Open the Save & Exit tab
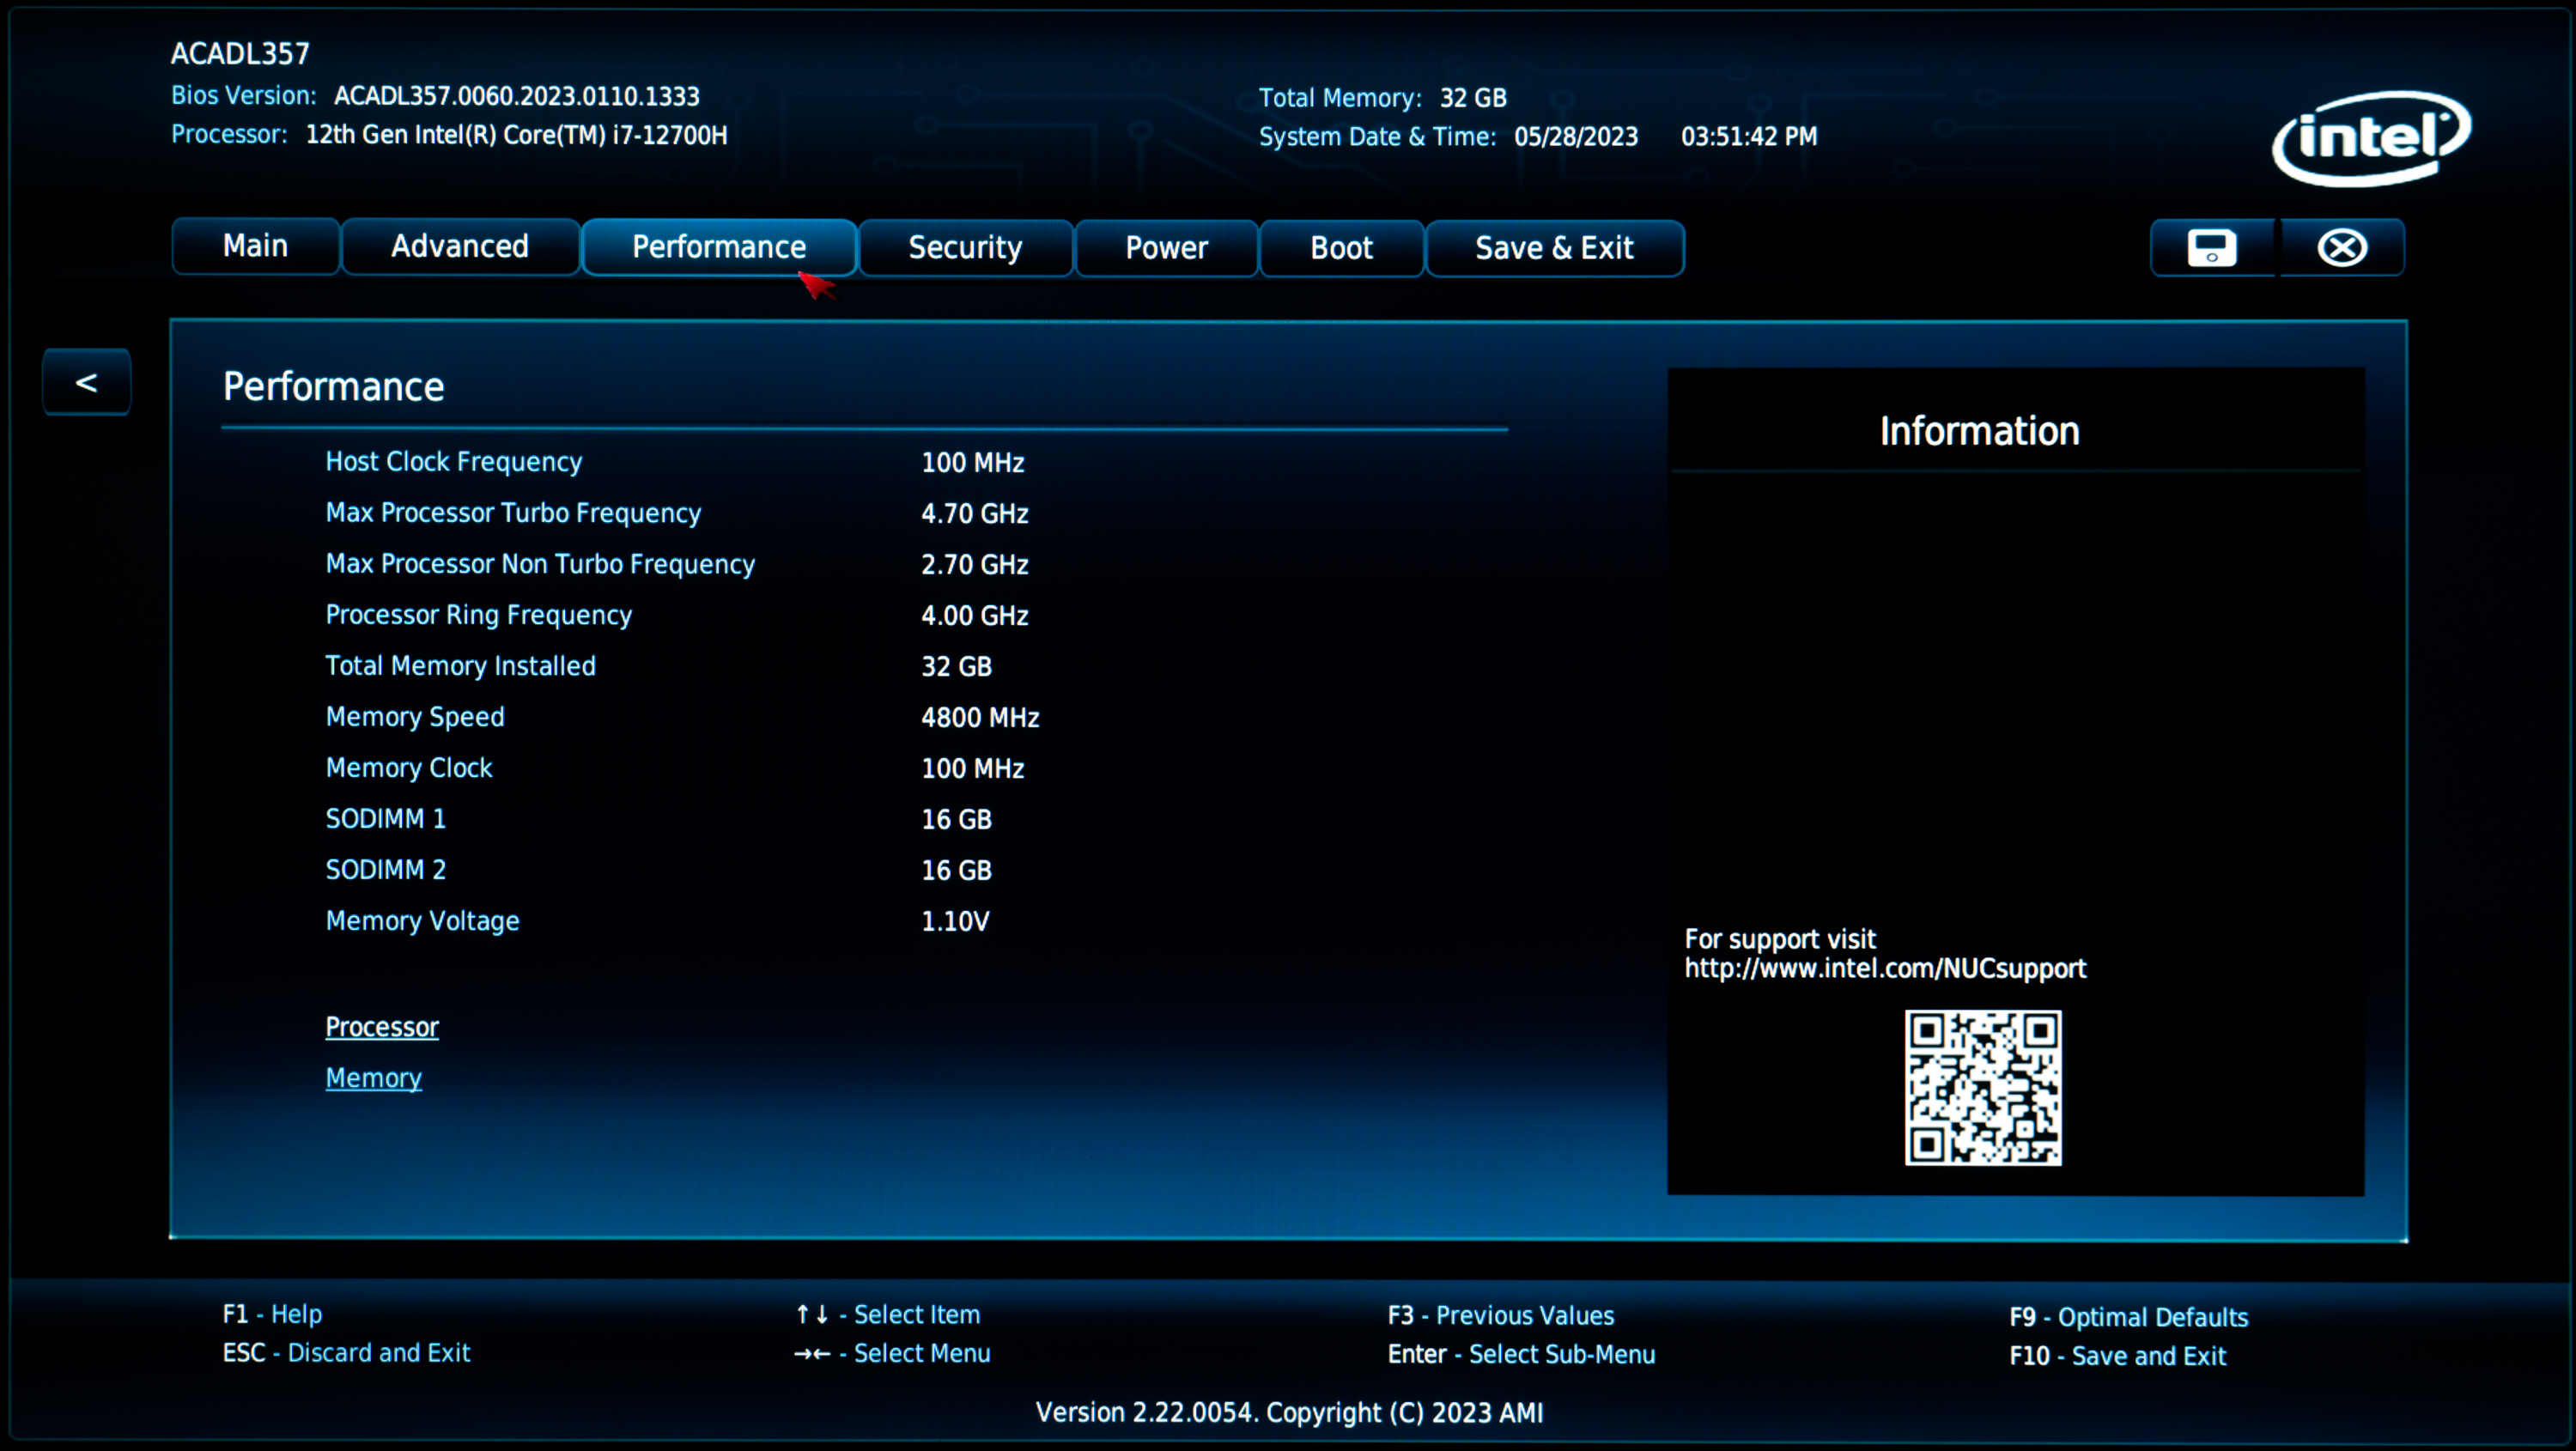 click(1553, 248)
